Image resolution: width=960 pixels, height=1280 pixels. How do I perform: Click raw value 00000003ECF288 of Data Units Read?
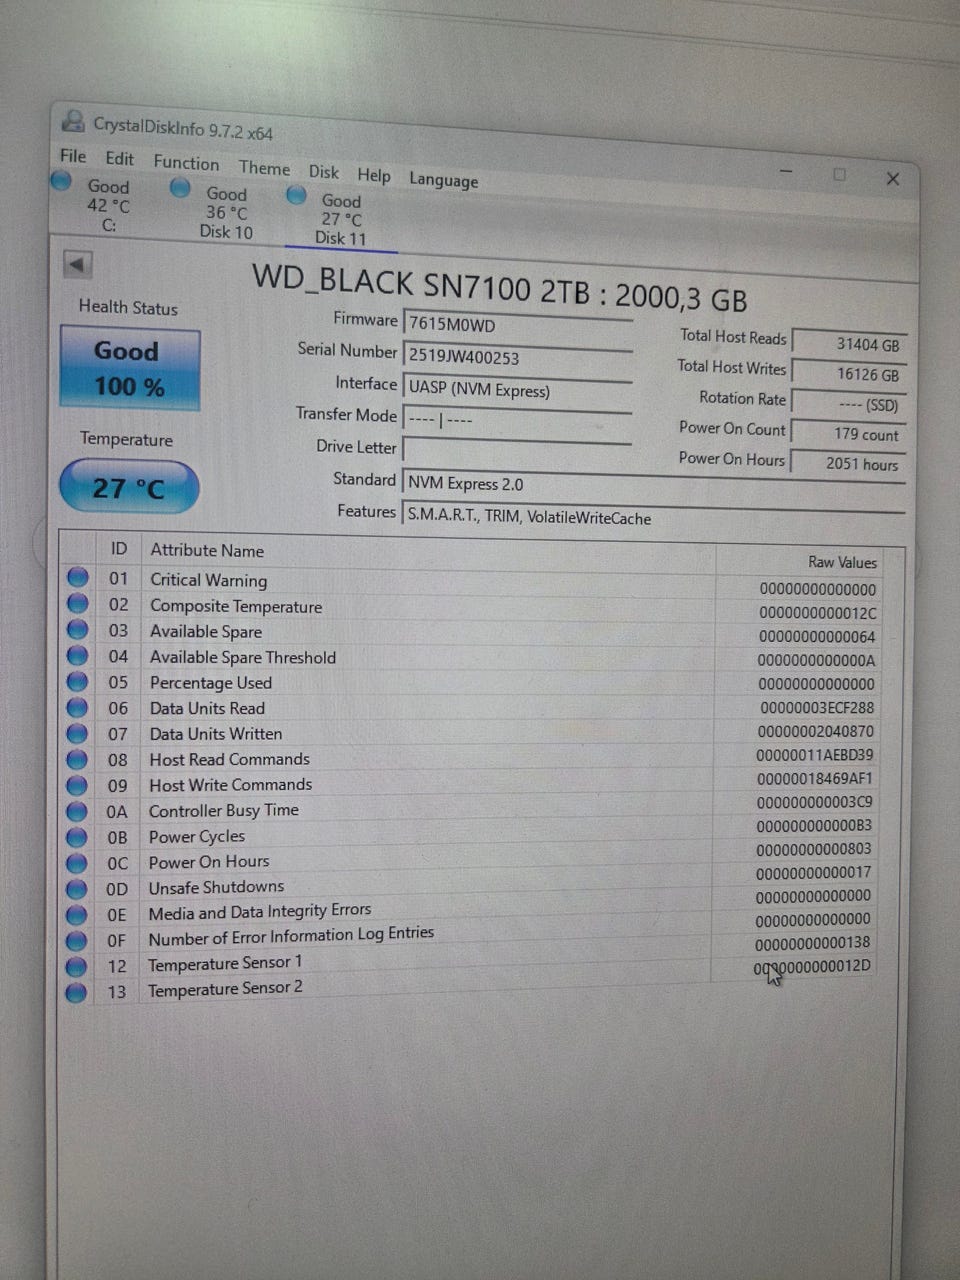tap(816, 708)
